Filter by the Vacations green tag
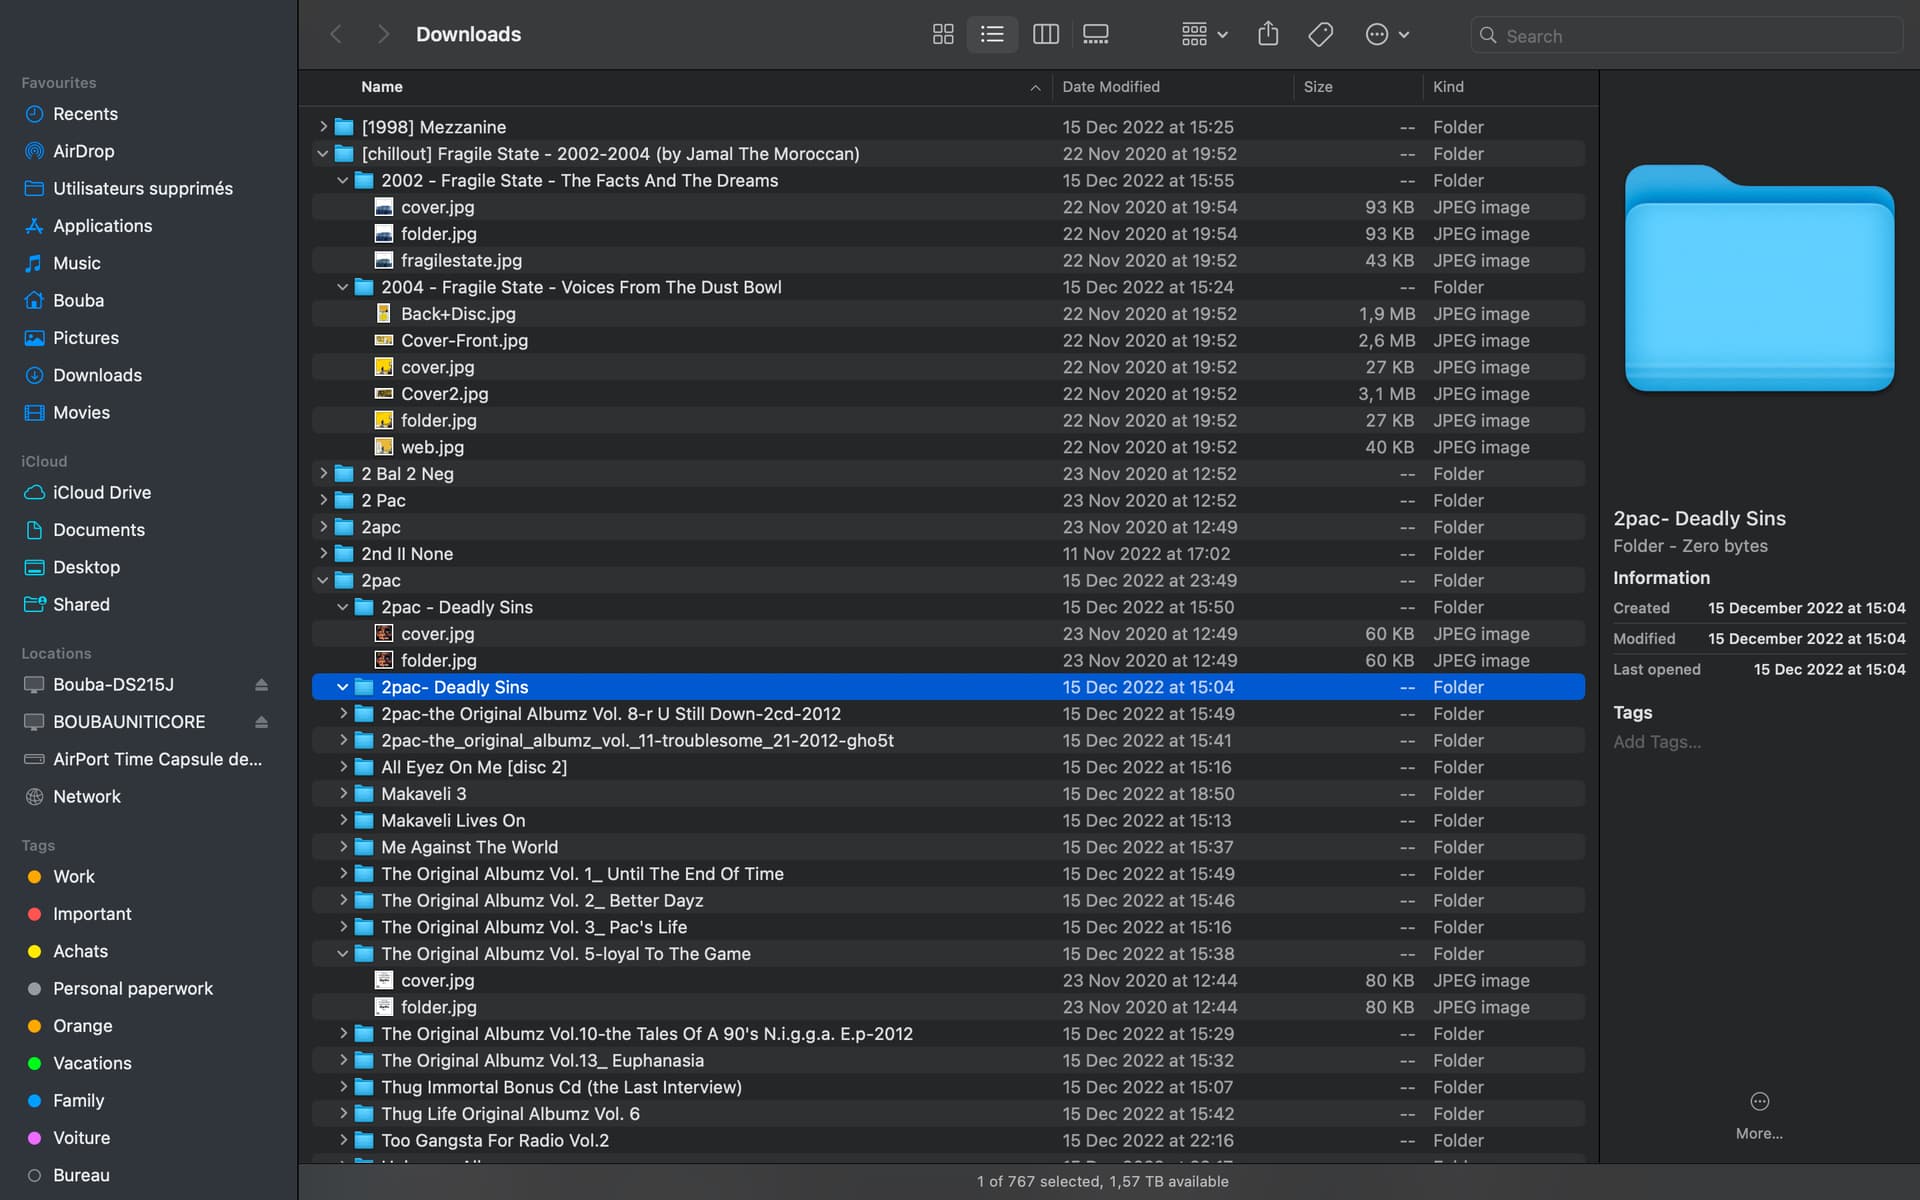This screenshot has width=1920, height=1200. click(91, 1063)
